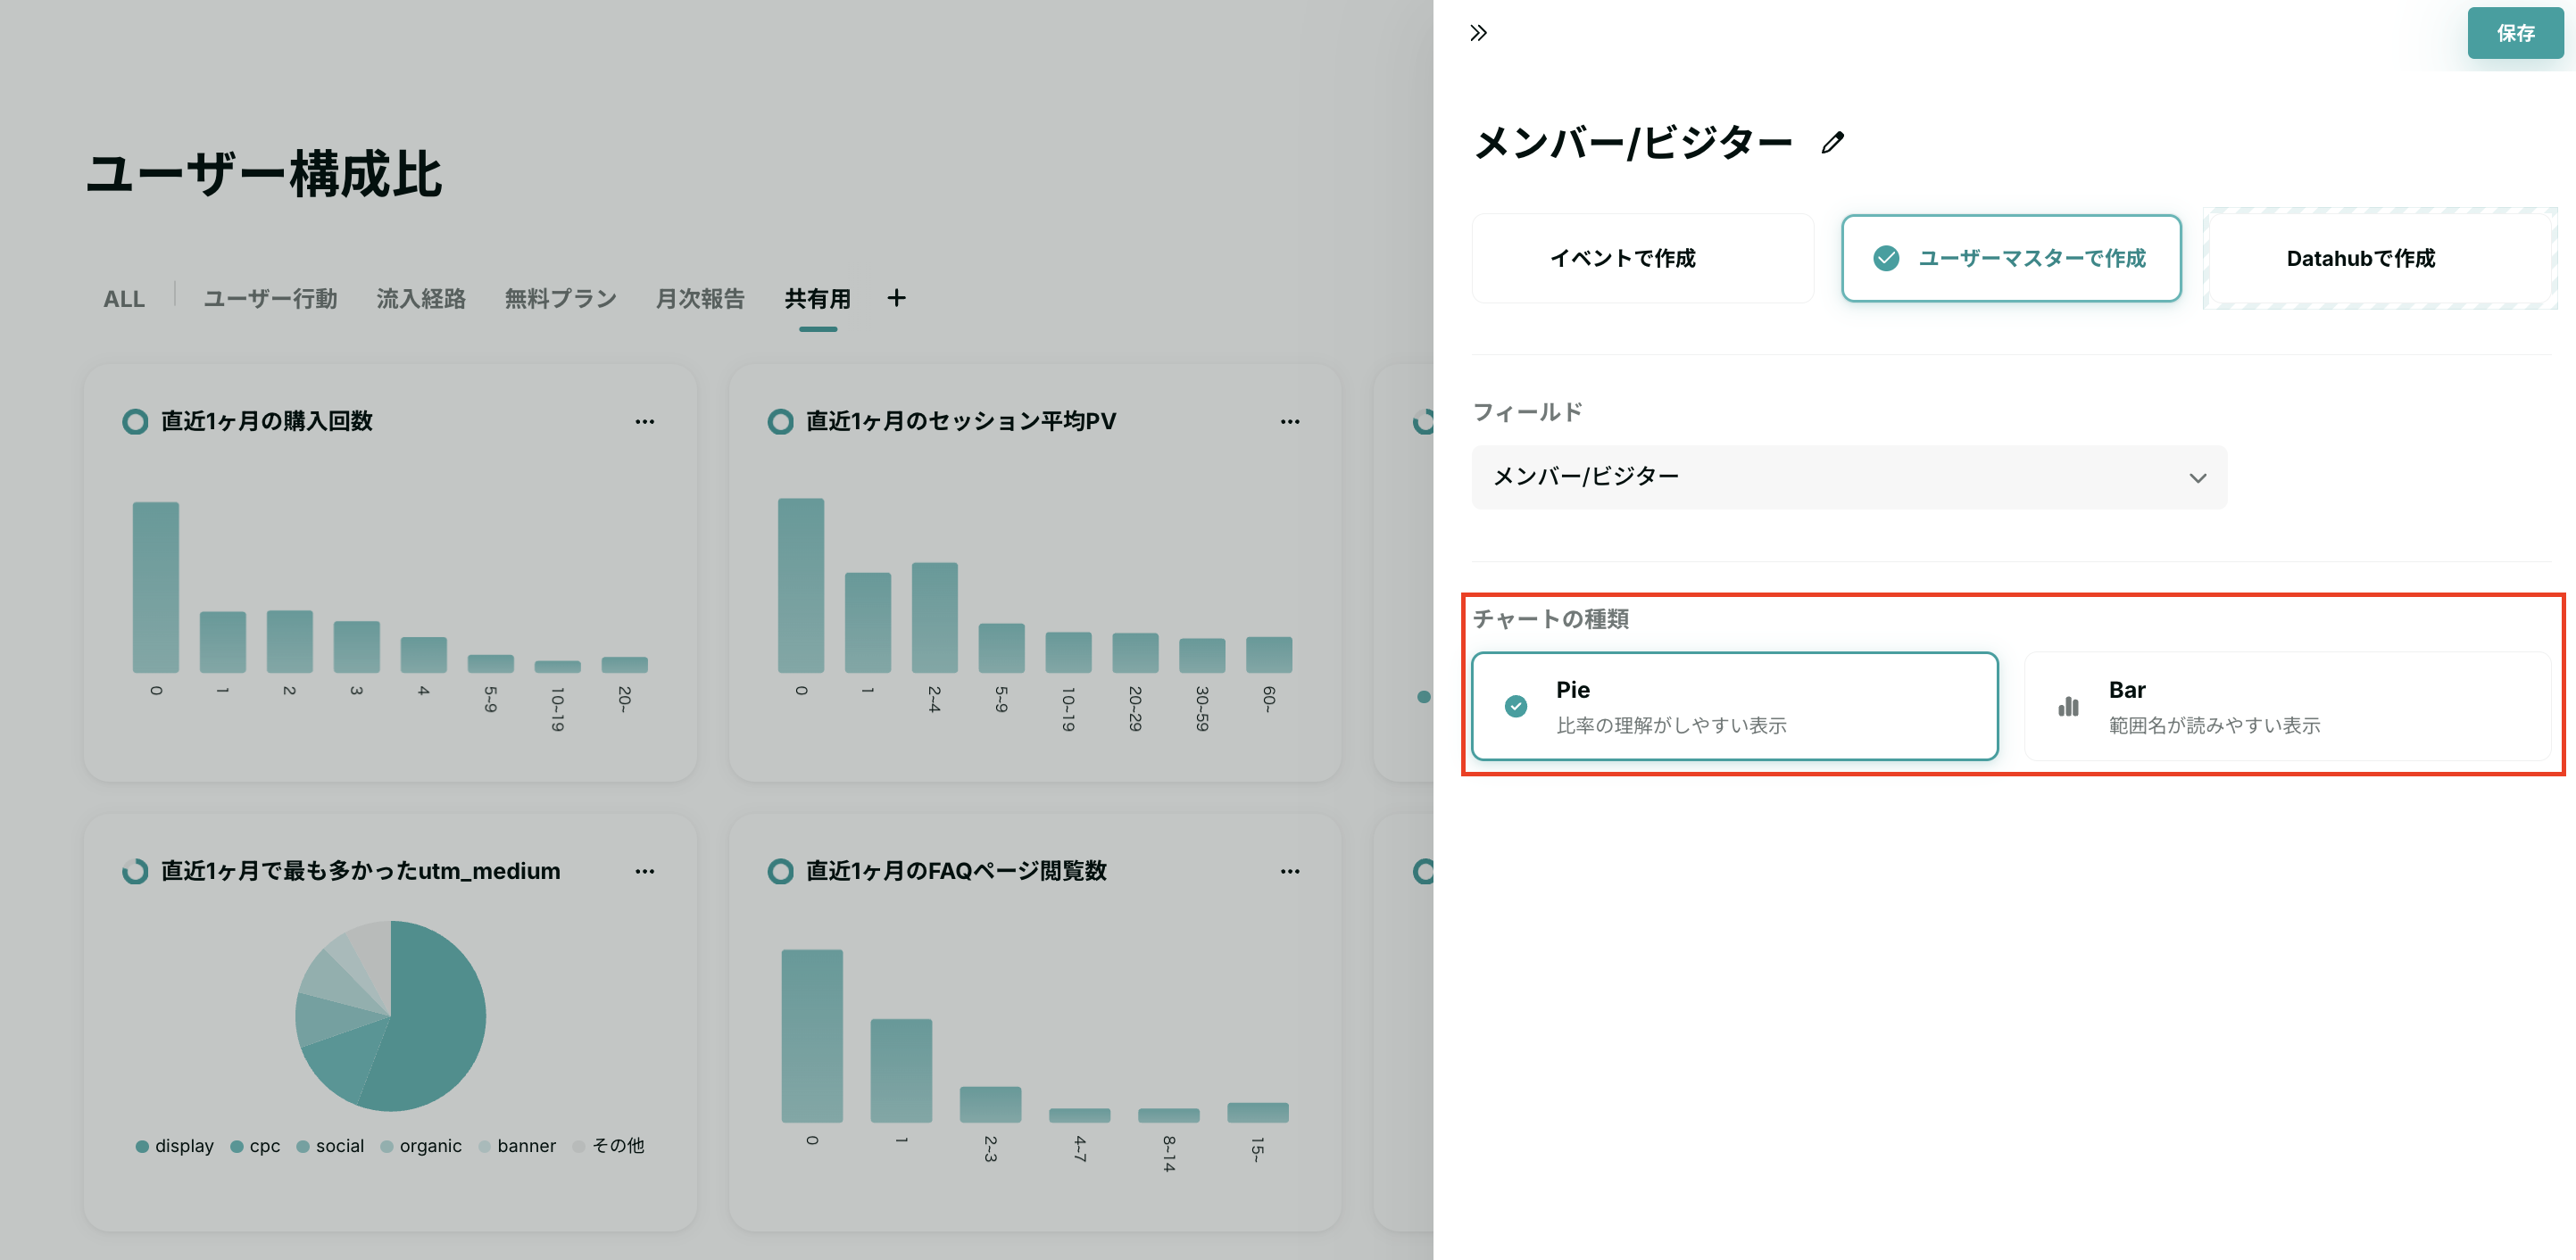
Task: Choose the Pie chart type
Action: (1735, 706)
